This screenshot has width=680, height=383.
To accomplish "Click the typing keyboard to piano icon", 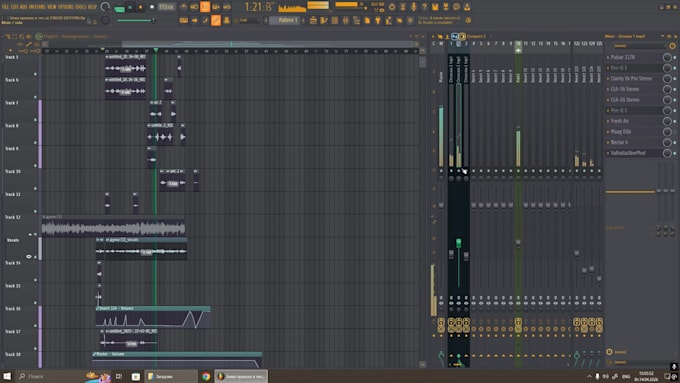I will (x=184, y=20).
